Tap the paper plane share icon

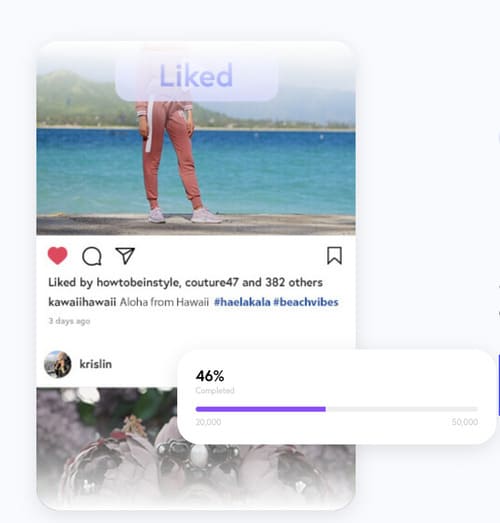125,256
